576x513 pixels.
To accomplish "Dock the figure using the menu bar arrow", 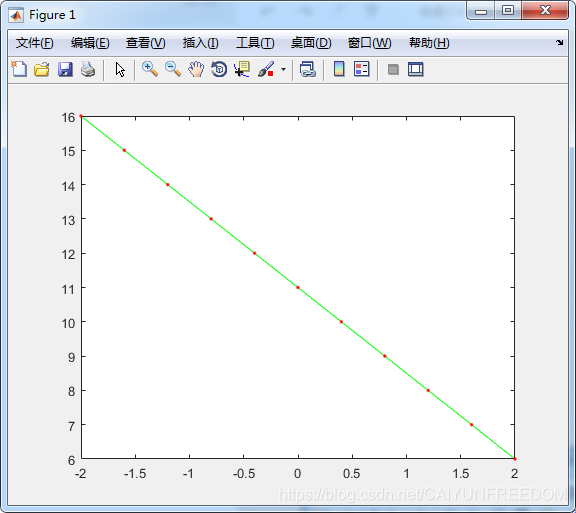I will [559, 43].
